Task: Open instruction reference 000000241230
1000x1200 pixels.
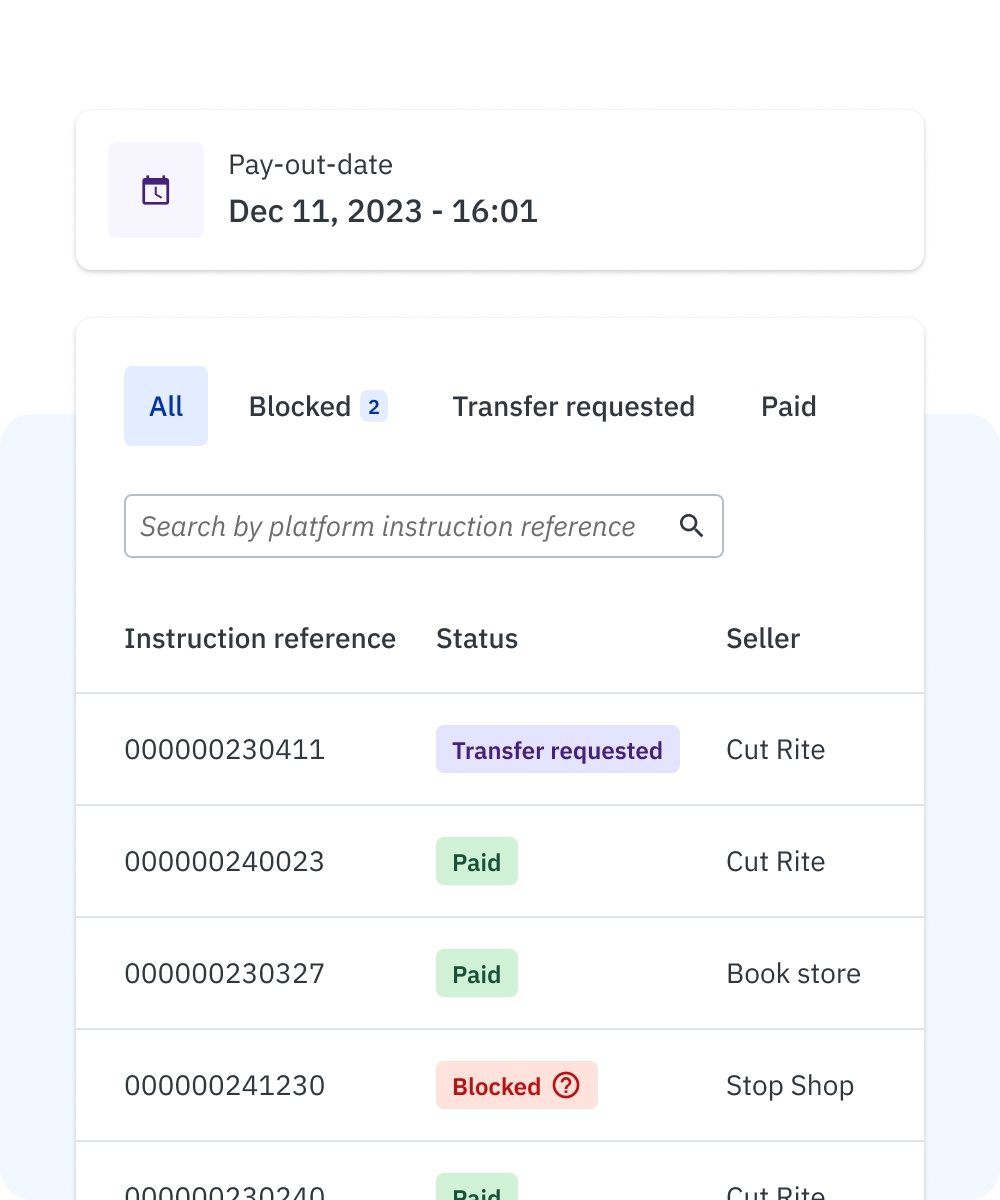Action: pos(225,1086)
